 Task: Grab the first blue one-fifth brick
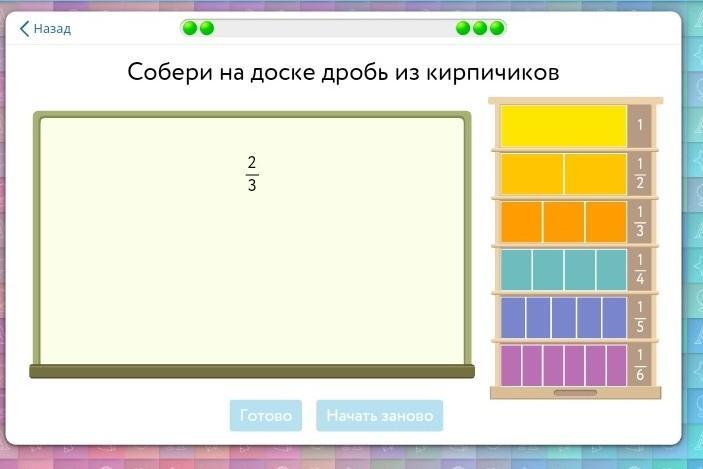coord(513,318)
